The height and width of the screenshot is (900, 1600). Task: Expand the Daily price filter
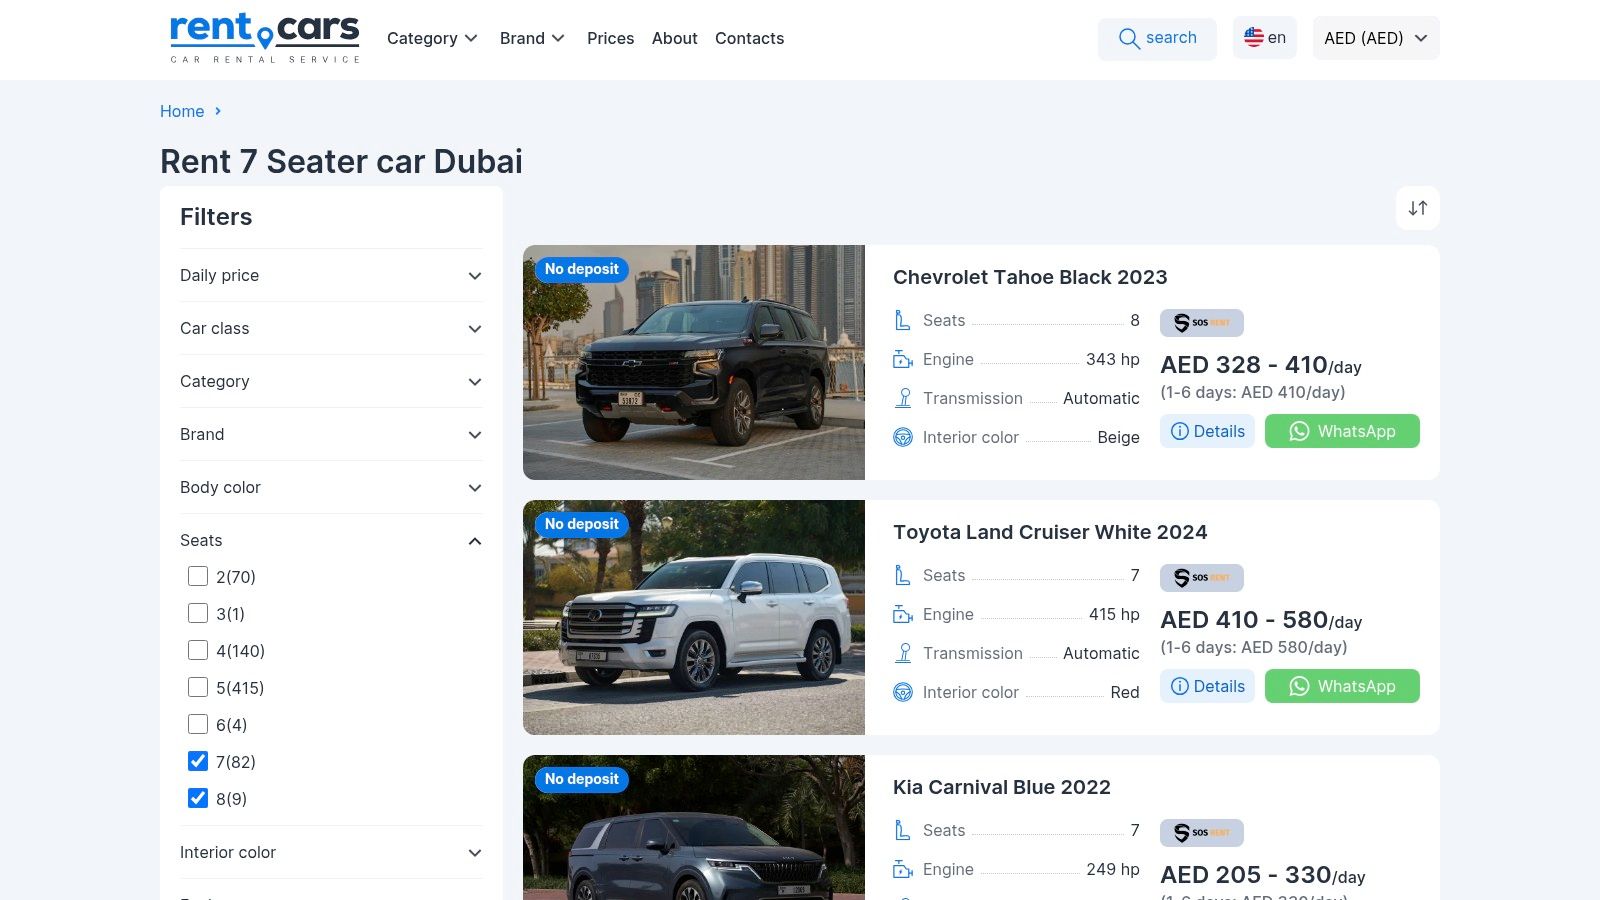[330, 275]
